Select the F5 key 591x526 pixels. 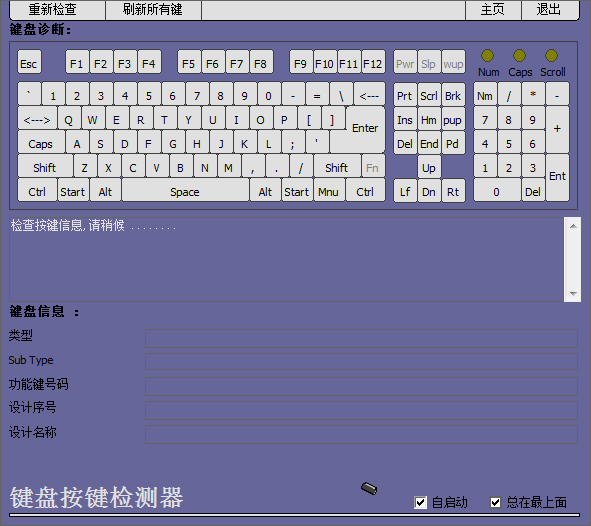[x=189, y=62]
